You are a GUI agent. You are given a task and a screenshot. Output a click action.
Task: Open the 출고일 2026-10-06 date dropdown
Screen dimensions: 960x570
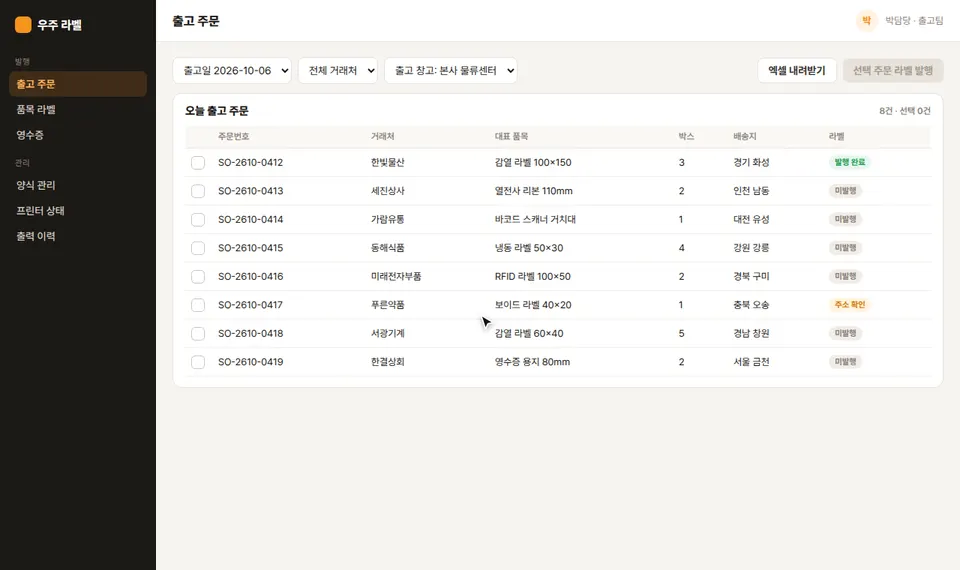click(x=232, y=70)
